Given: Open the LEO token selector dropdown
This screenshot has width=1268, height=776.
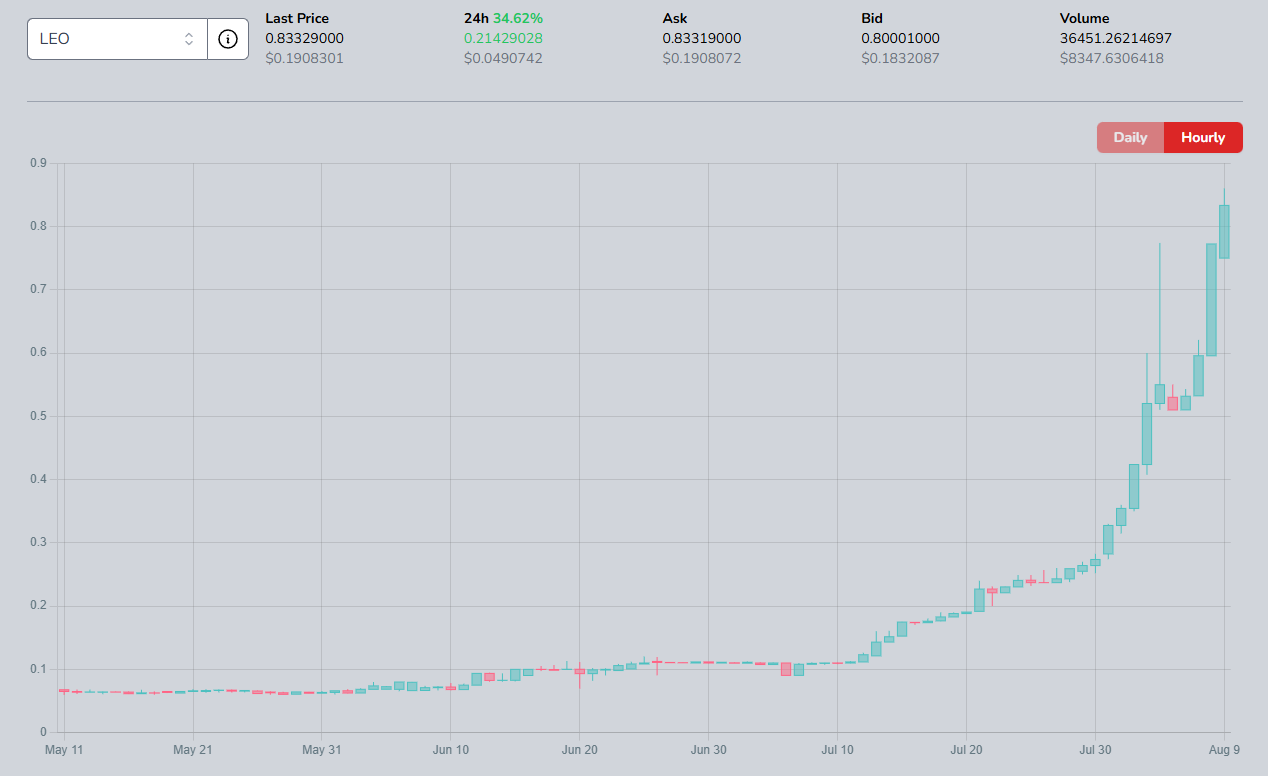Looking at the screenshot, I should tap(117, 39).
